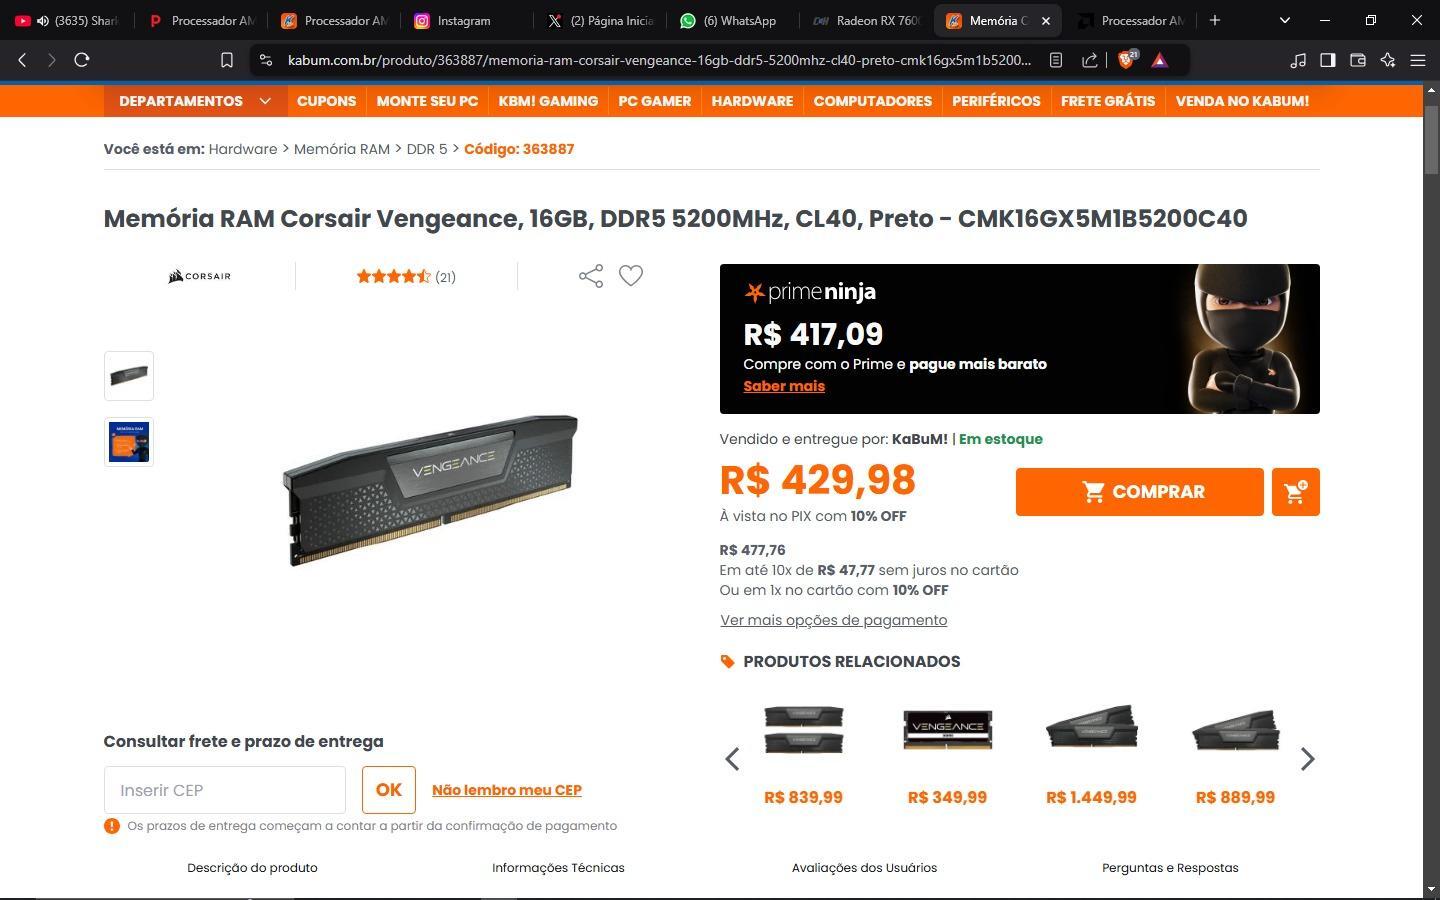
Task: Click the share icon next to ratings
Action: pyautogui.click(x=591, y=276)
